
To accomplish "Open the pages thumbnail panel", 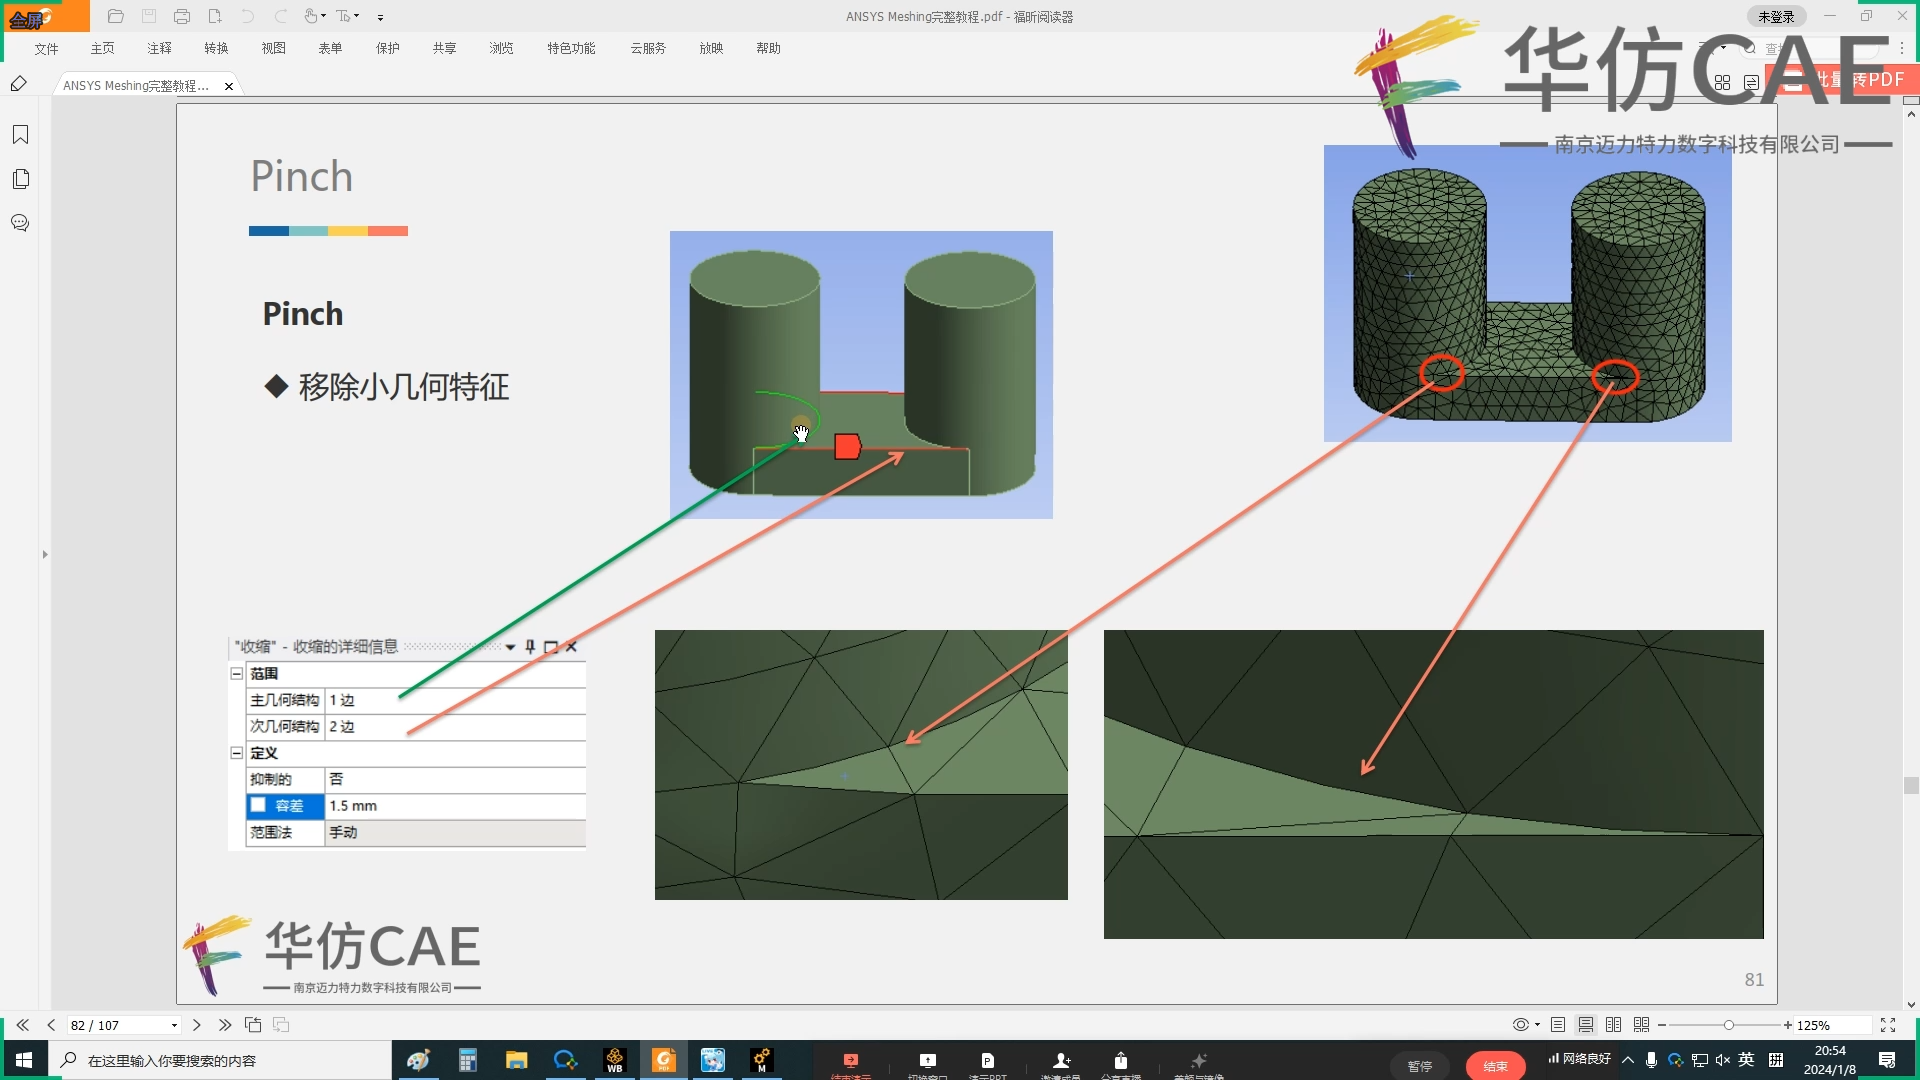I will click(x=20, y=179).
